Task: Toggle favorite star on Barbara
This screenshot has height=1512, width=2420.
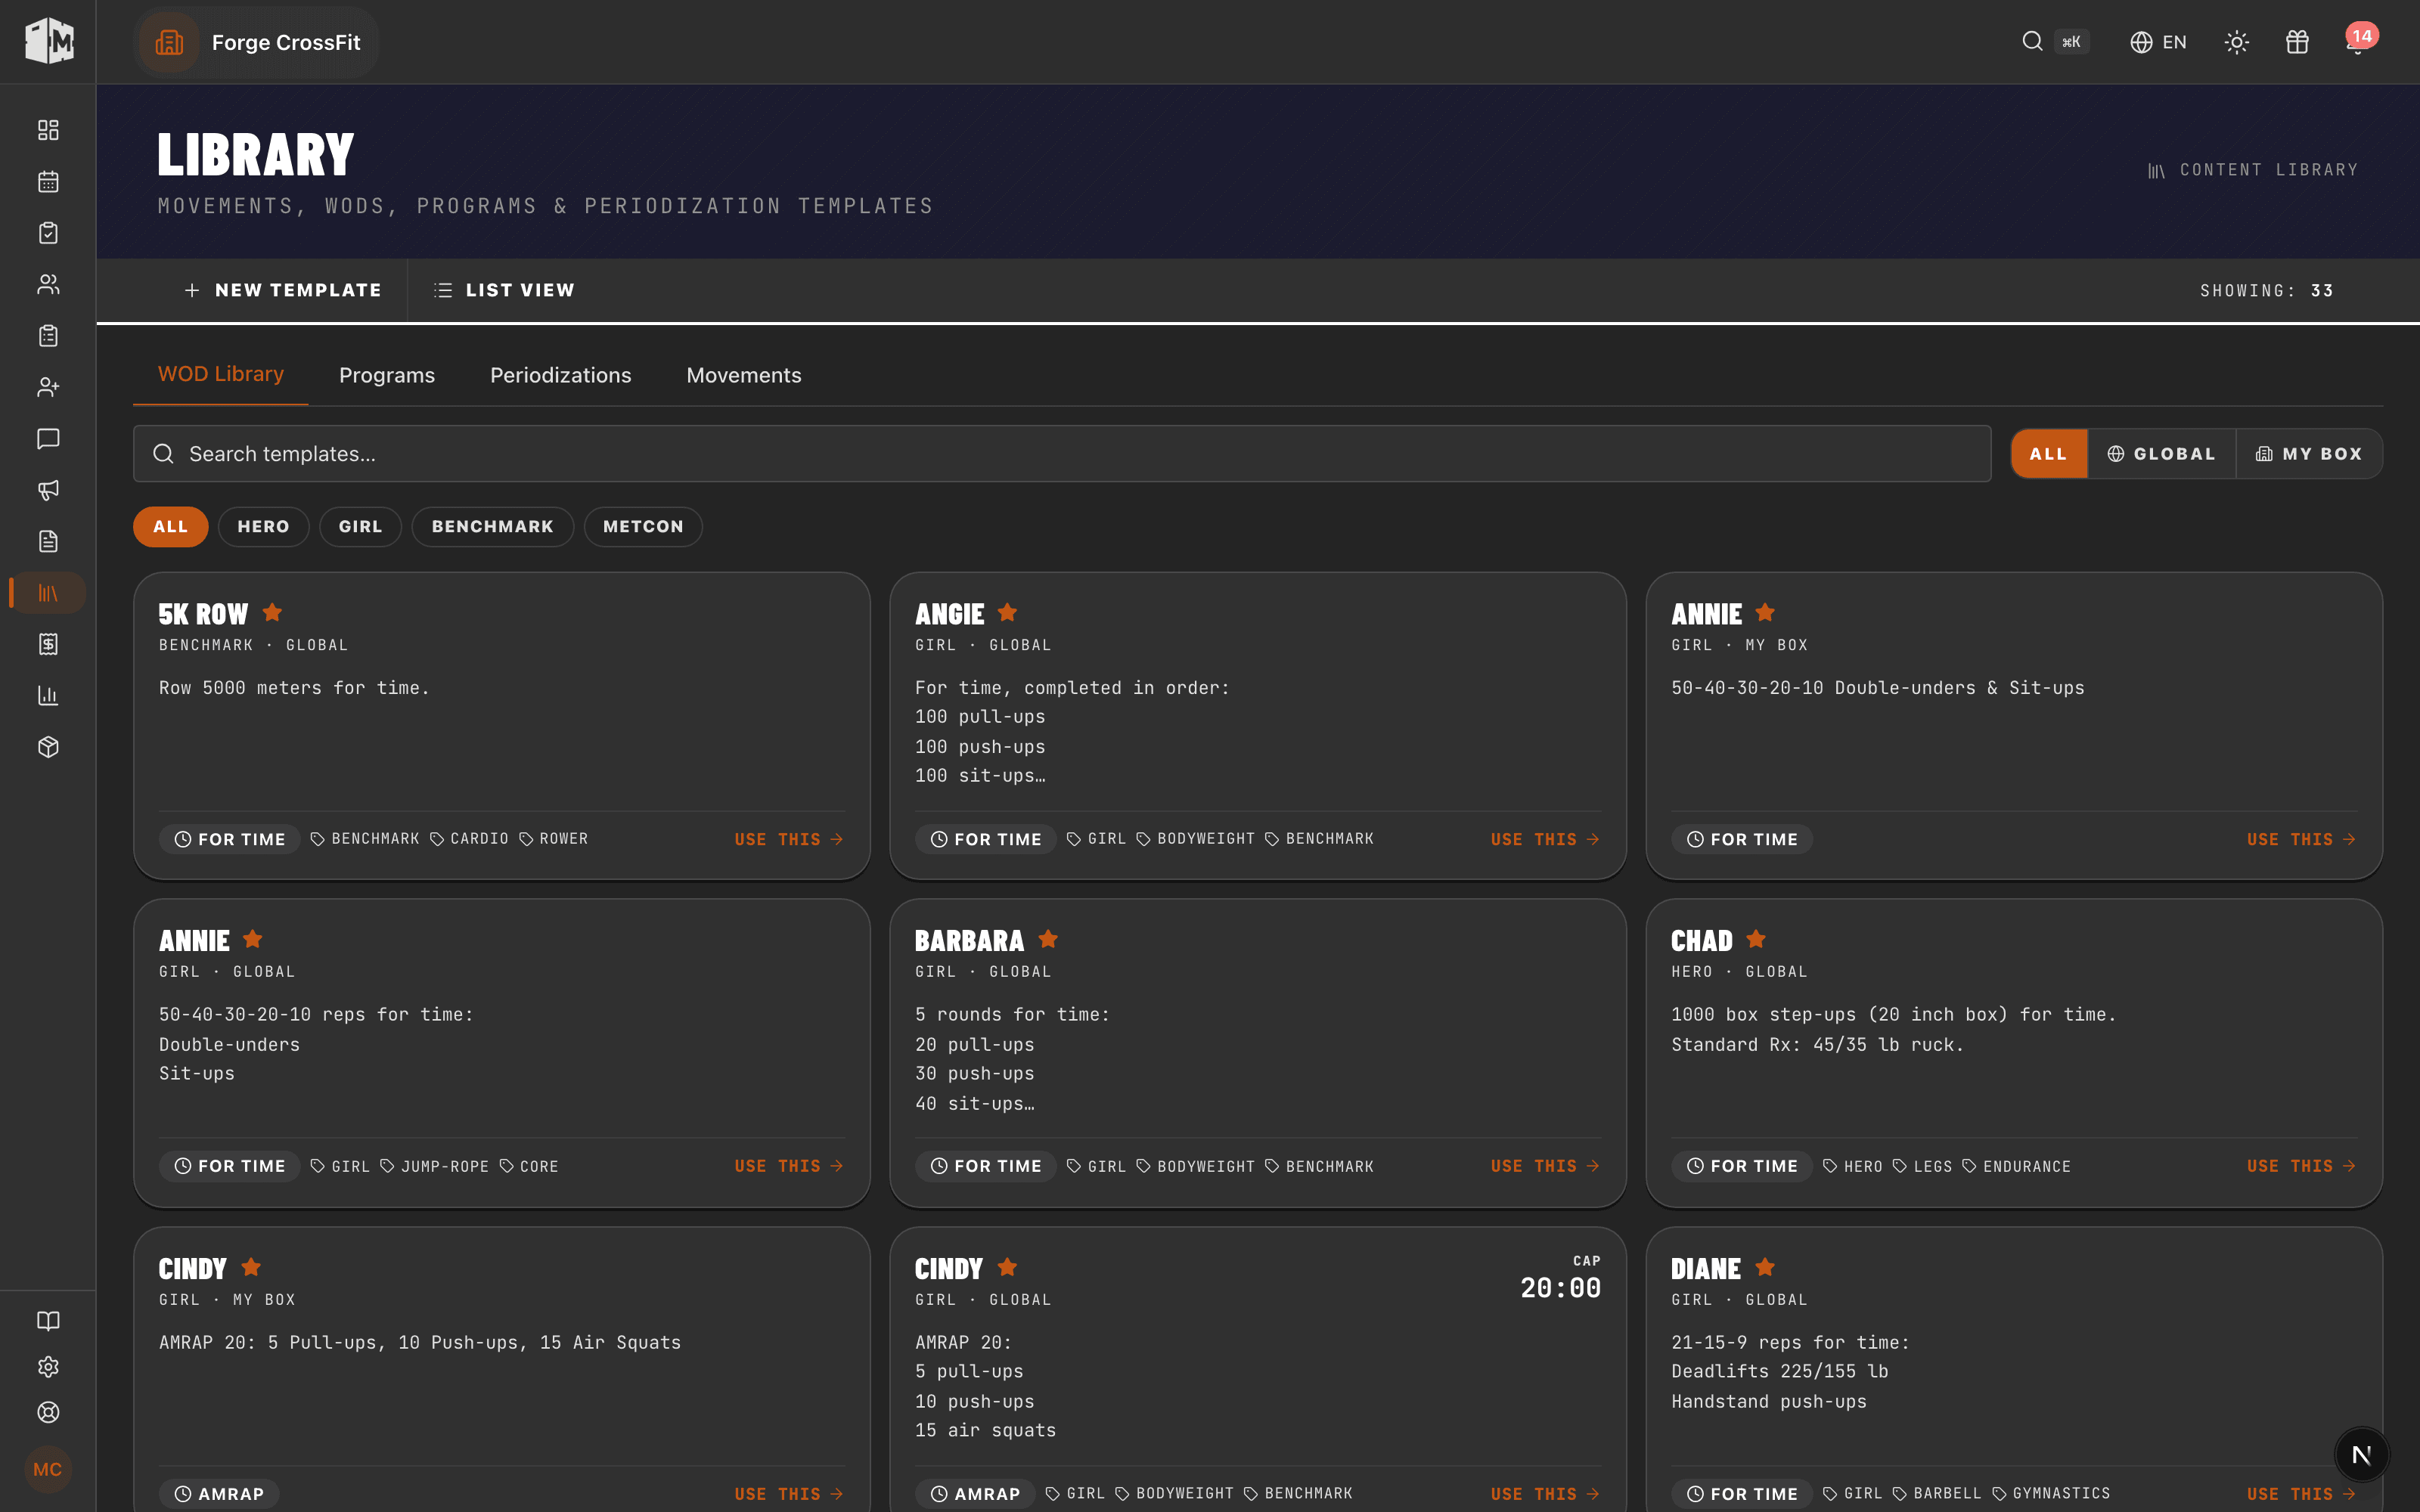Action: click(x=1048, y=939)
